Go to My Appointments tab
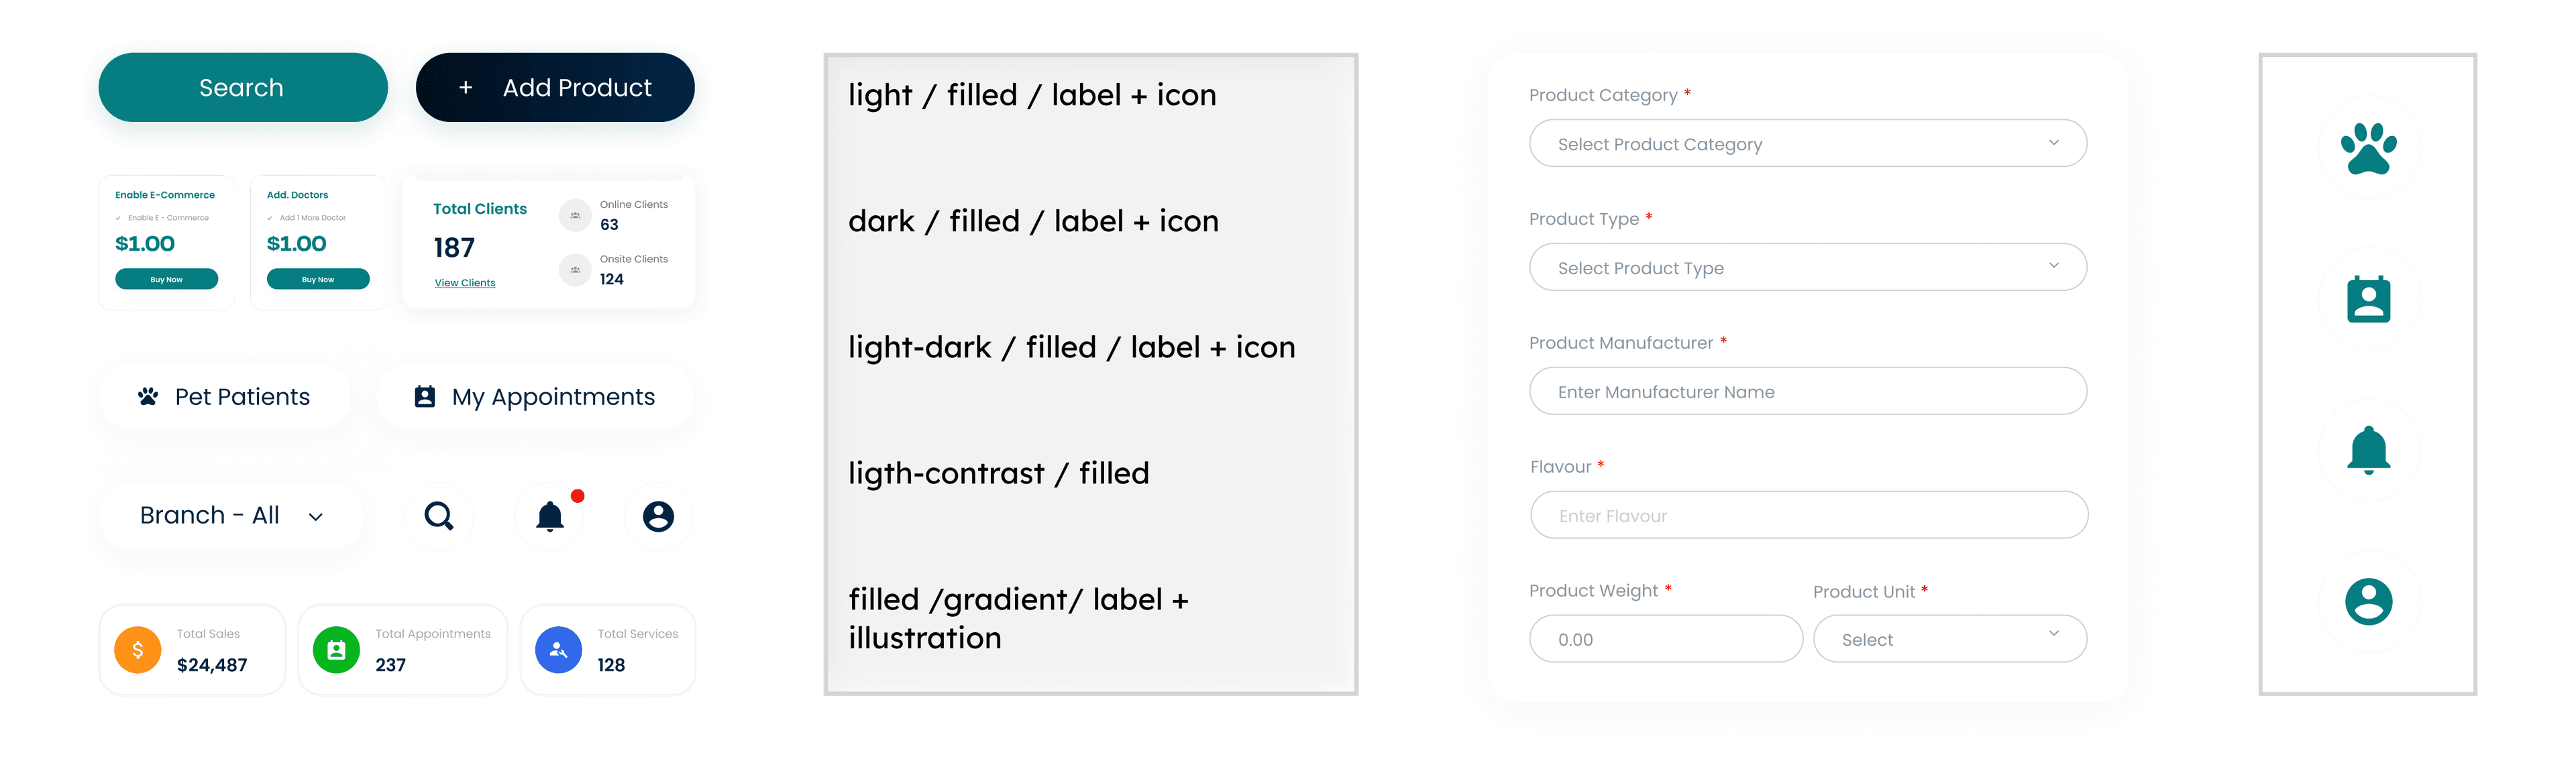The height and width of the screenshot is (765, 2576). tap(535, 397)
